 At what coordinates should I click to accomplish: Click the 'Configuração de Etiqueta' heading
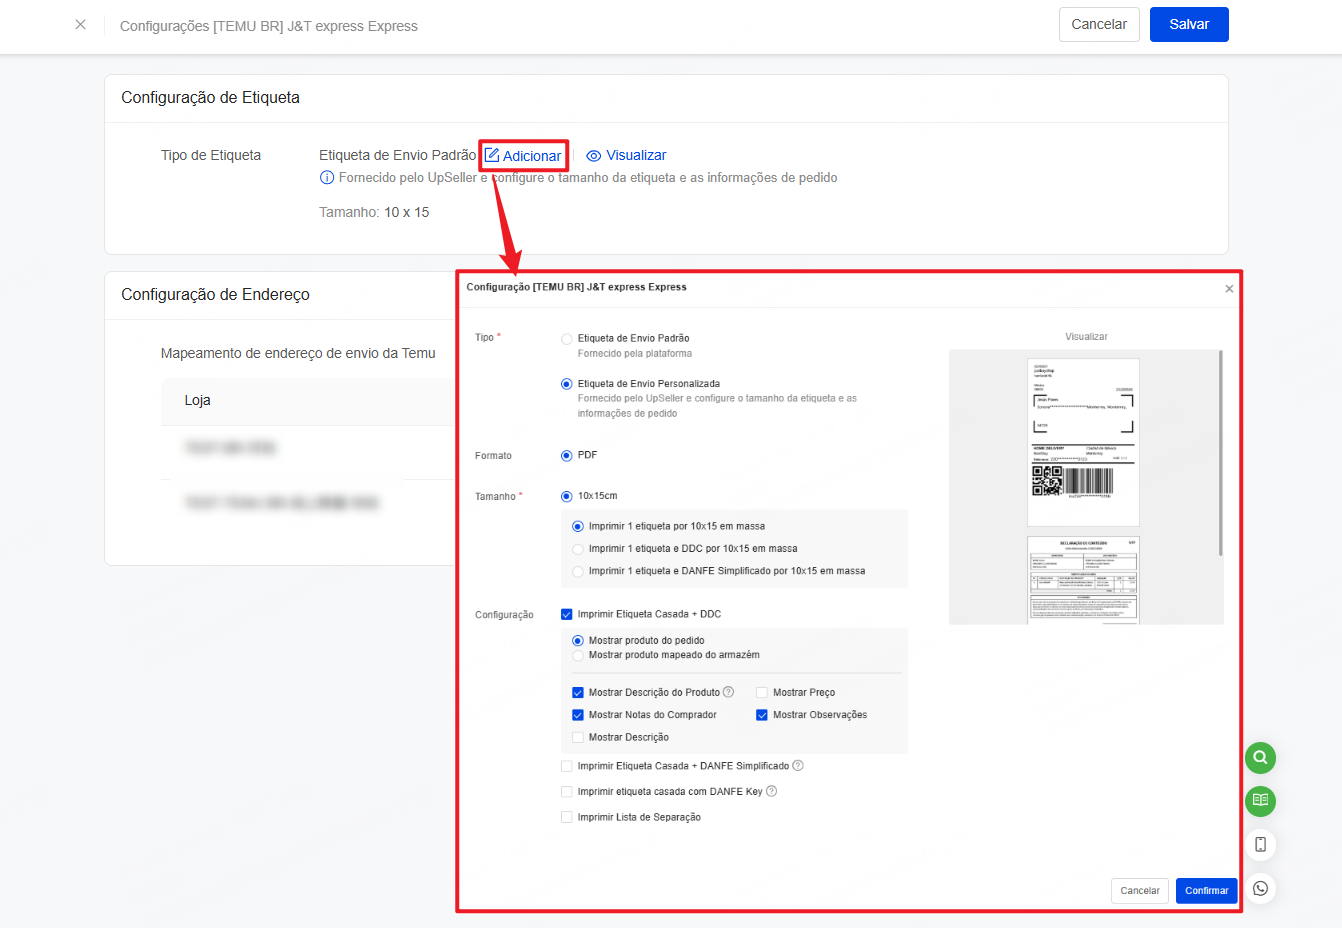coord(210,97)
